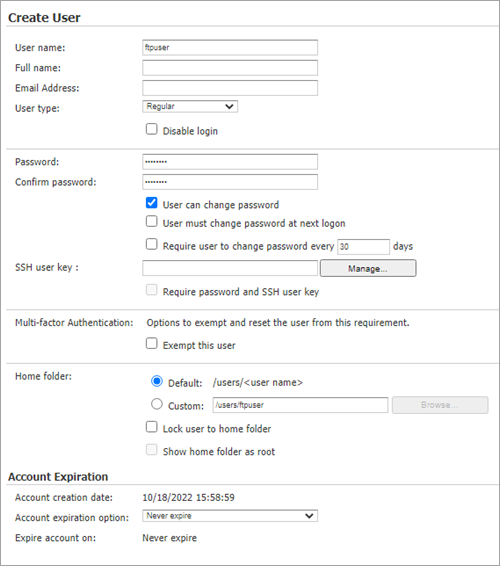Click the Password field
This screenshot has height=566, width=500.
[x=230, y=162]
